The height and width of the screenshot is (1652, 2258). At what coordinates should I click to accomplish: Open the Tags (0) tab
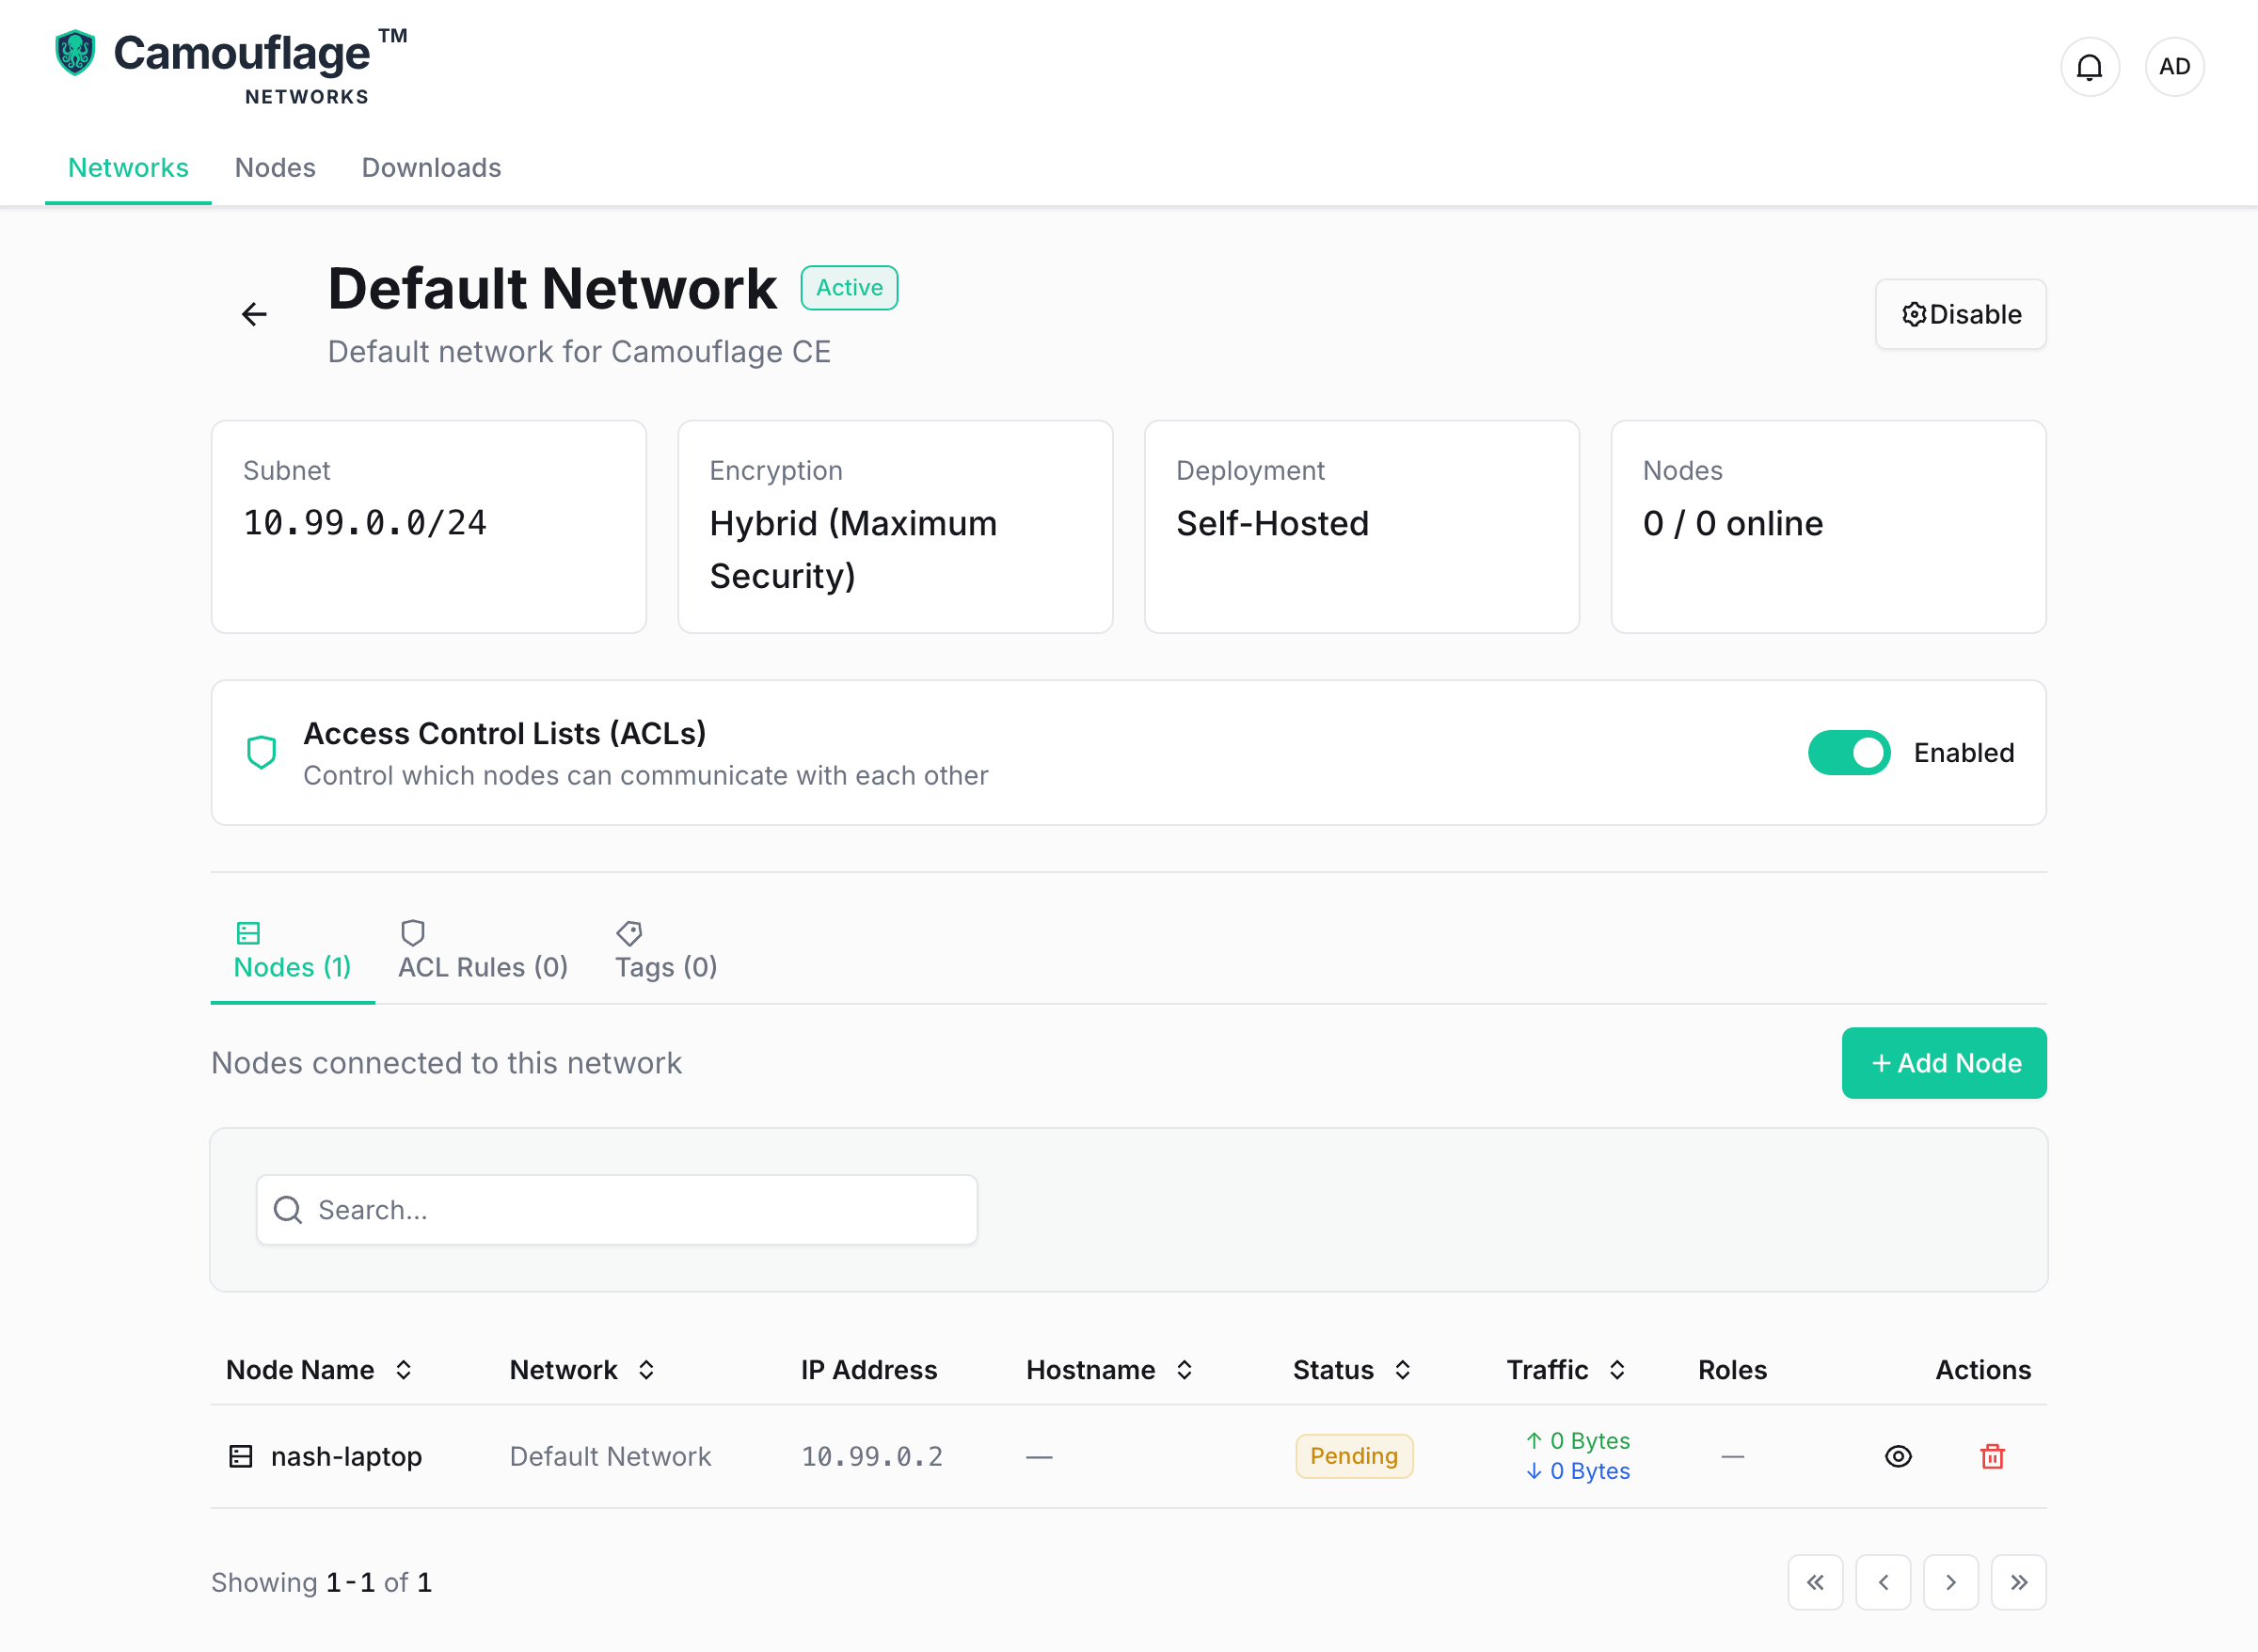[x=666, y=952]
